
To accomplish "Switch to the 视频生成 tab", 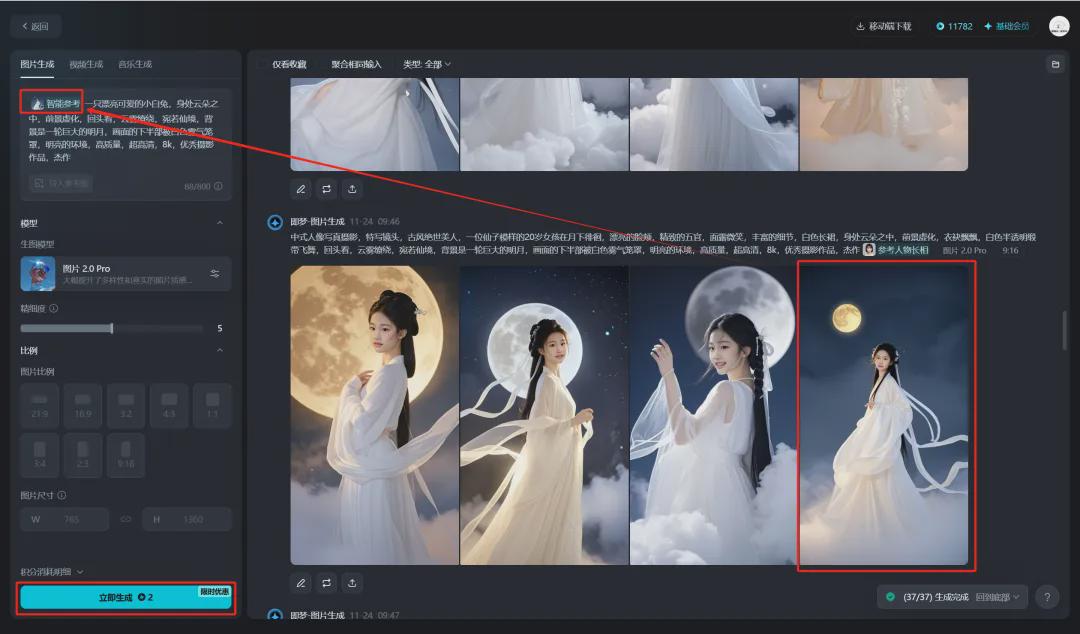I will [x=86, y=64].
